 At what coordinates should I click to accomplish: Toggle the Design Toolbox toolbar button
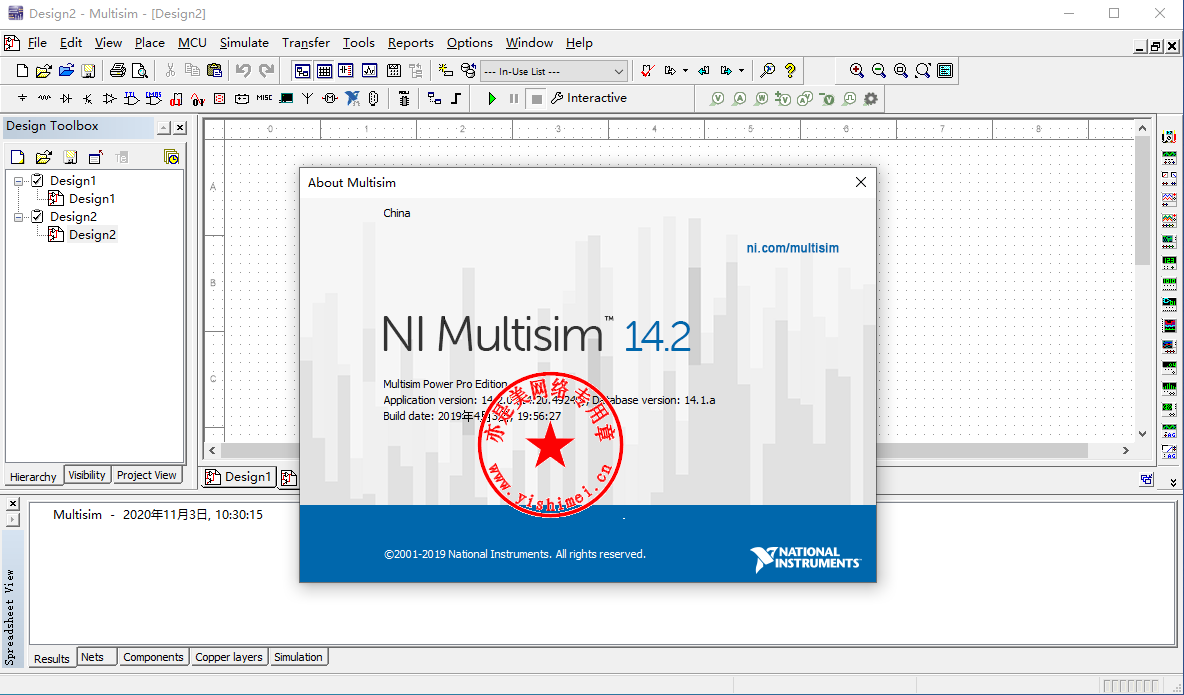[302, 71]
